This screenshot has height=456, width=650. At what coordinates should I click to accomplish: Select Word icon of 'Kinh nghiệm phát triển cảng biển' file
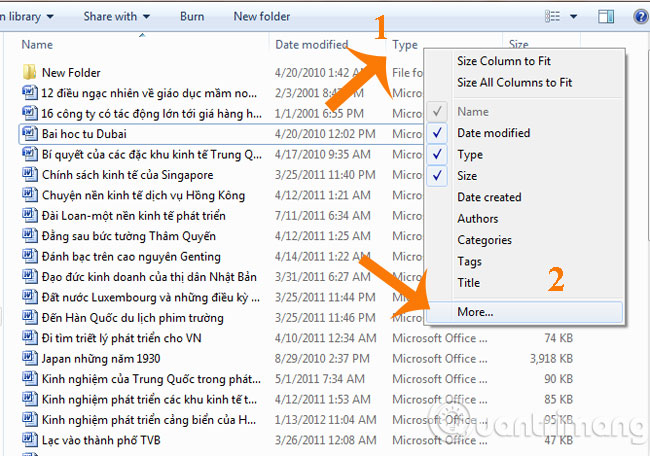coord(29,419)
